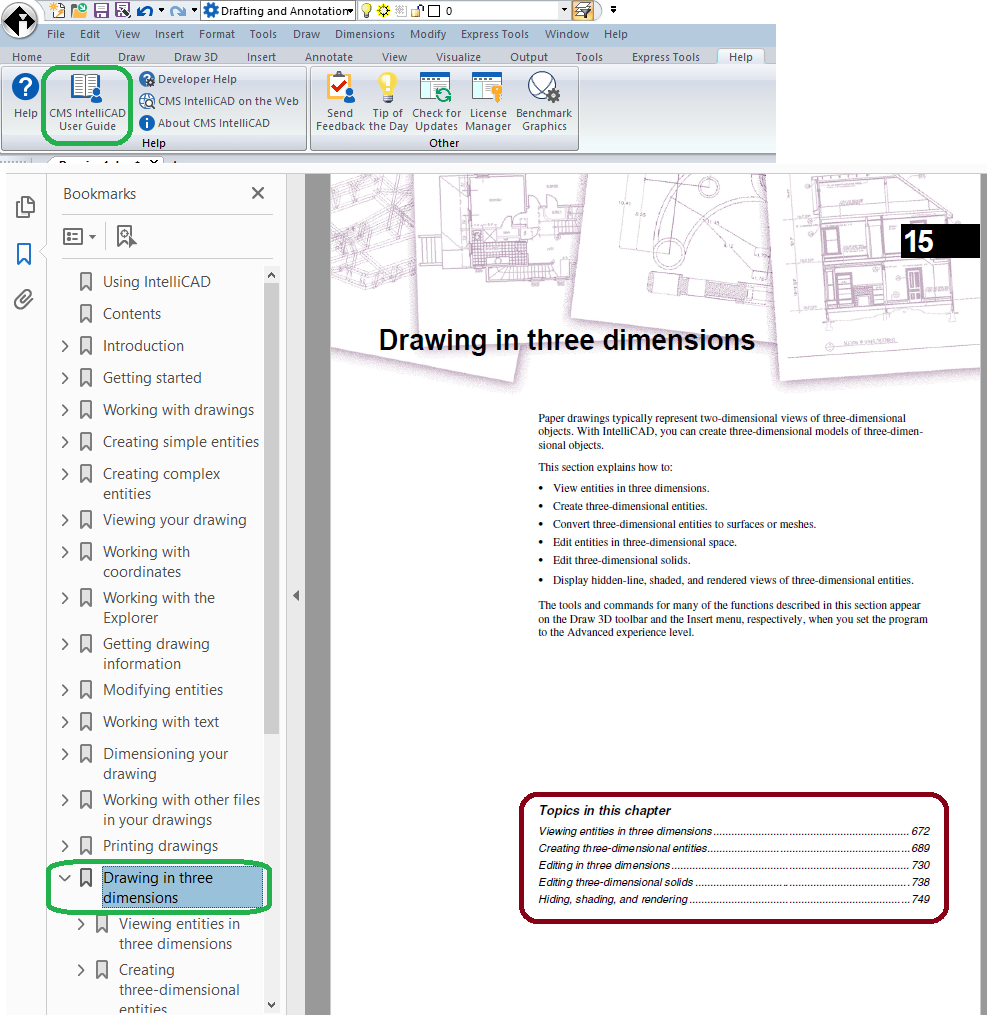Open the bookmark options dropdown menu
This screenshot has height=1022, width=992.
pos(80,237)
